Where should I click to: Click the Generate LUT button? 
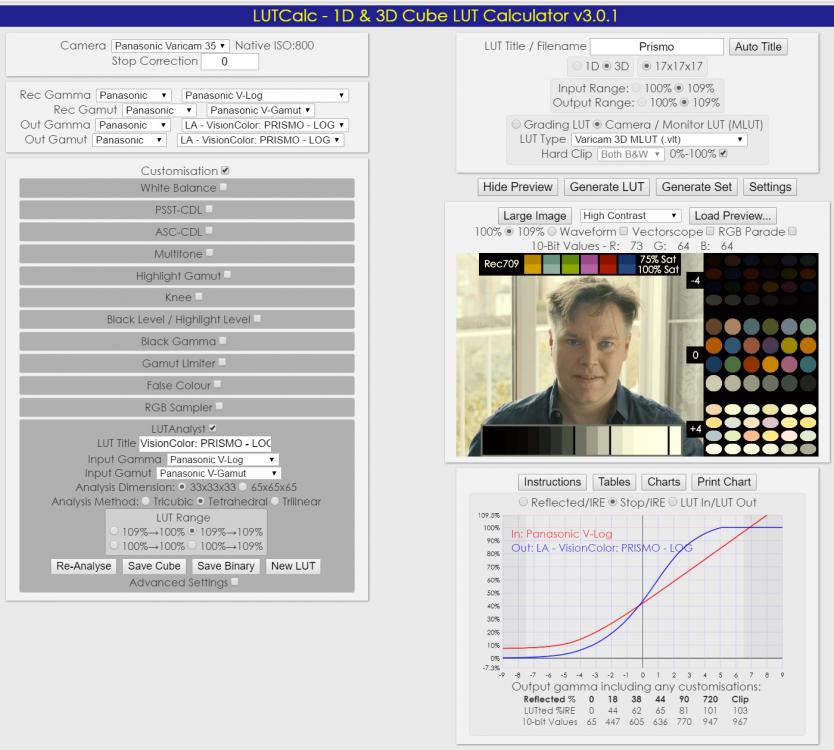(606, 186)
